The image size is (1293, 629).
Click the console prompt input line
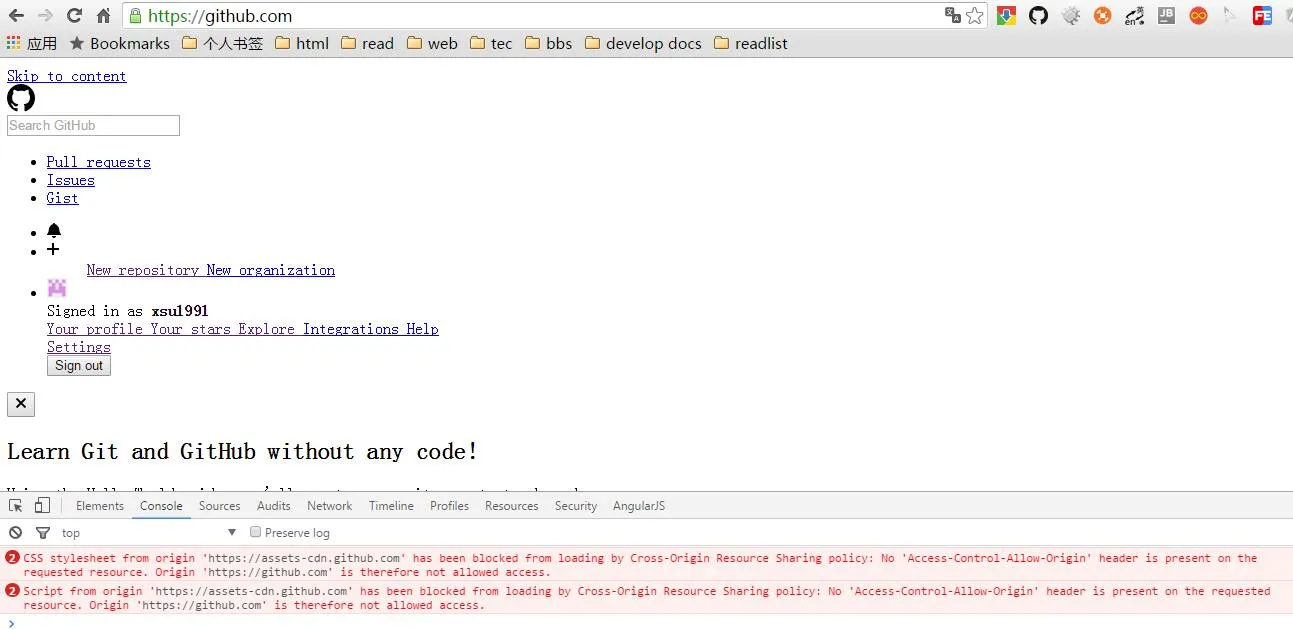point(646,622)
